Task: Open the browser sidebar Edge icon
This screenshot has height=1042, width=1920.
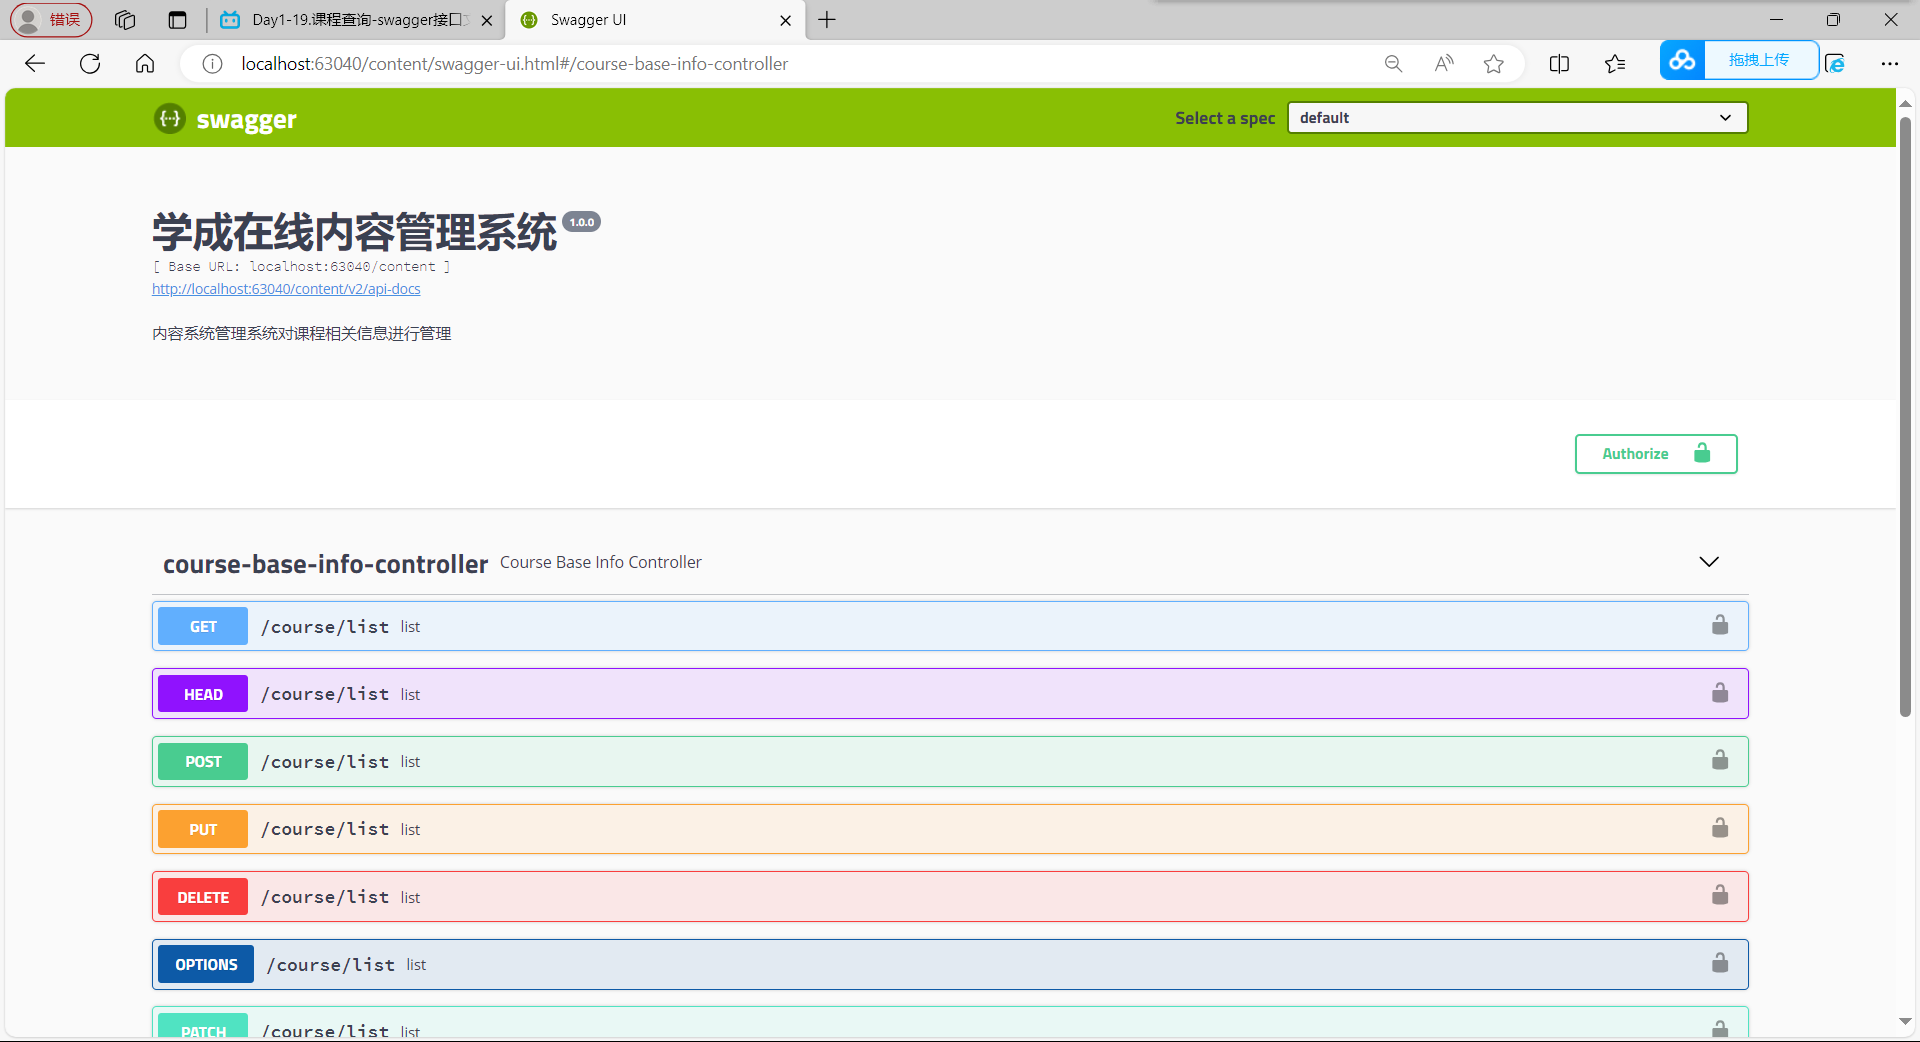Action: [x=1835, y=64]
